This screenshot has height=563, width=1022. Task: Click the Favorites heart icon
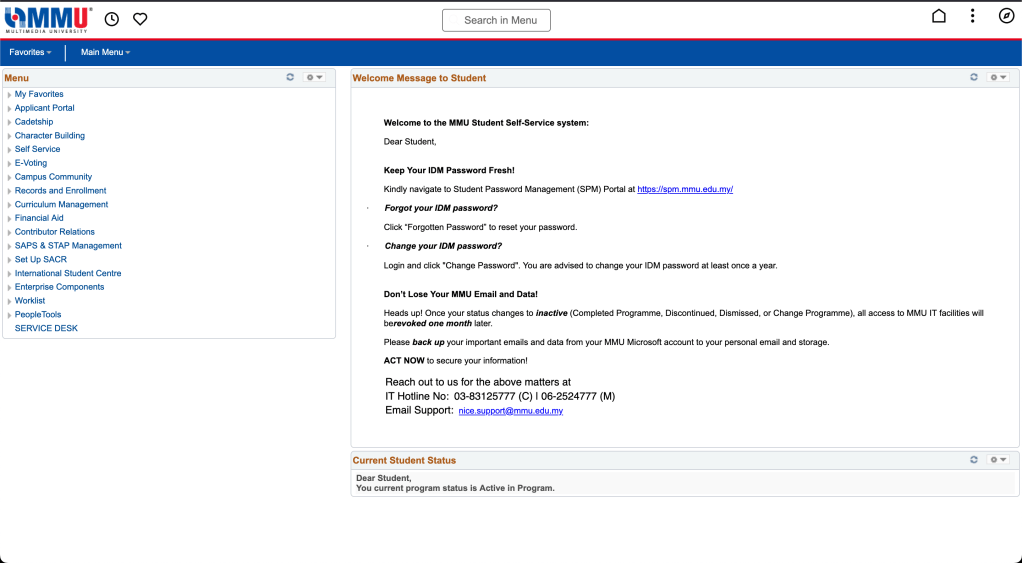tap(140, 19)
